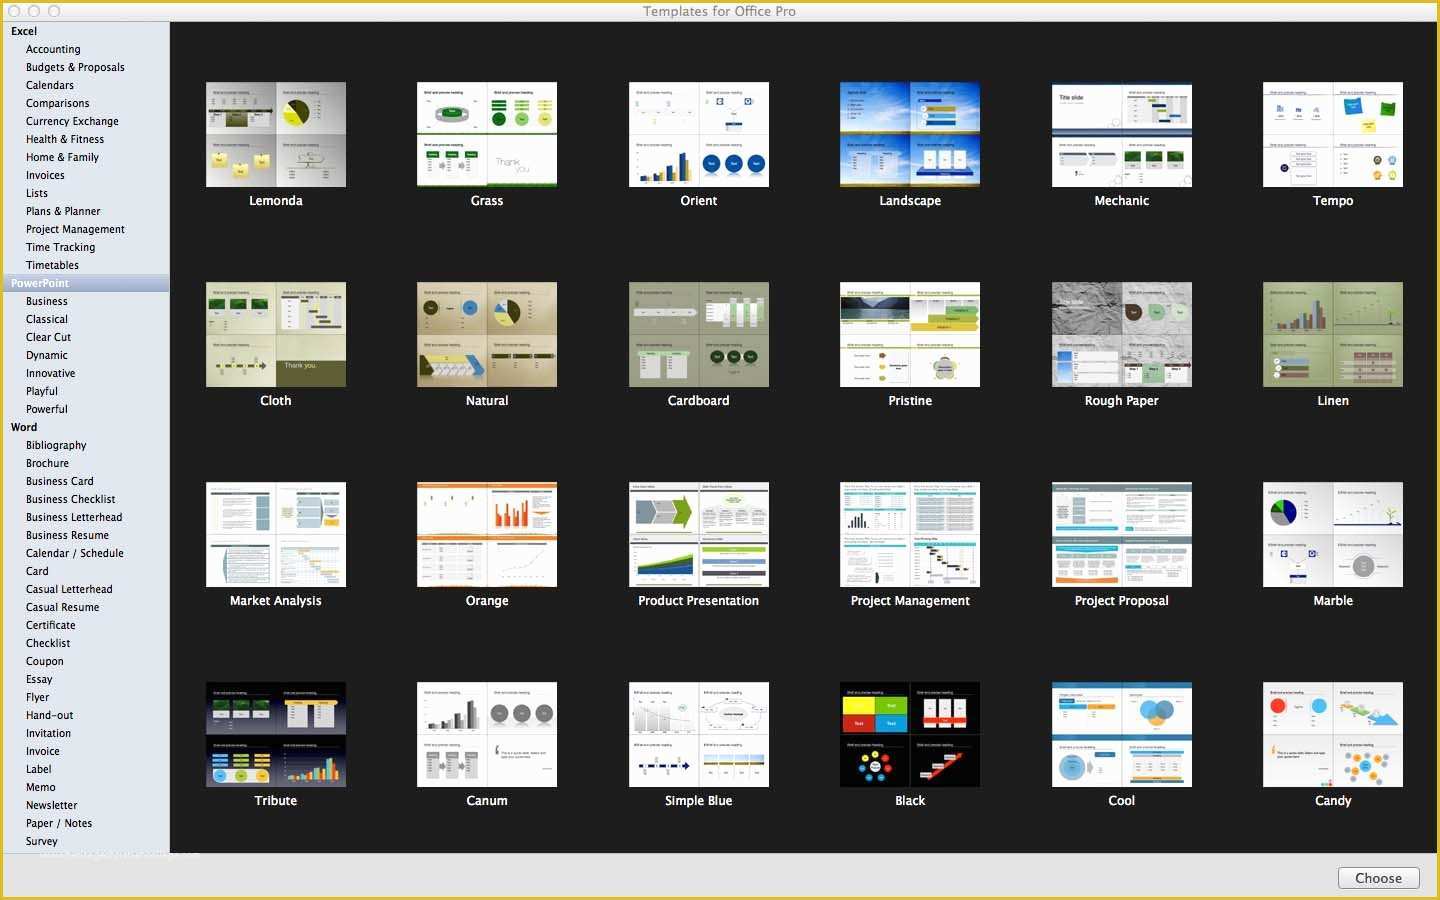Select the Newsletter category

point(51,805)
